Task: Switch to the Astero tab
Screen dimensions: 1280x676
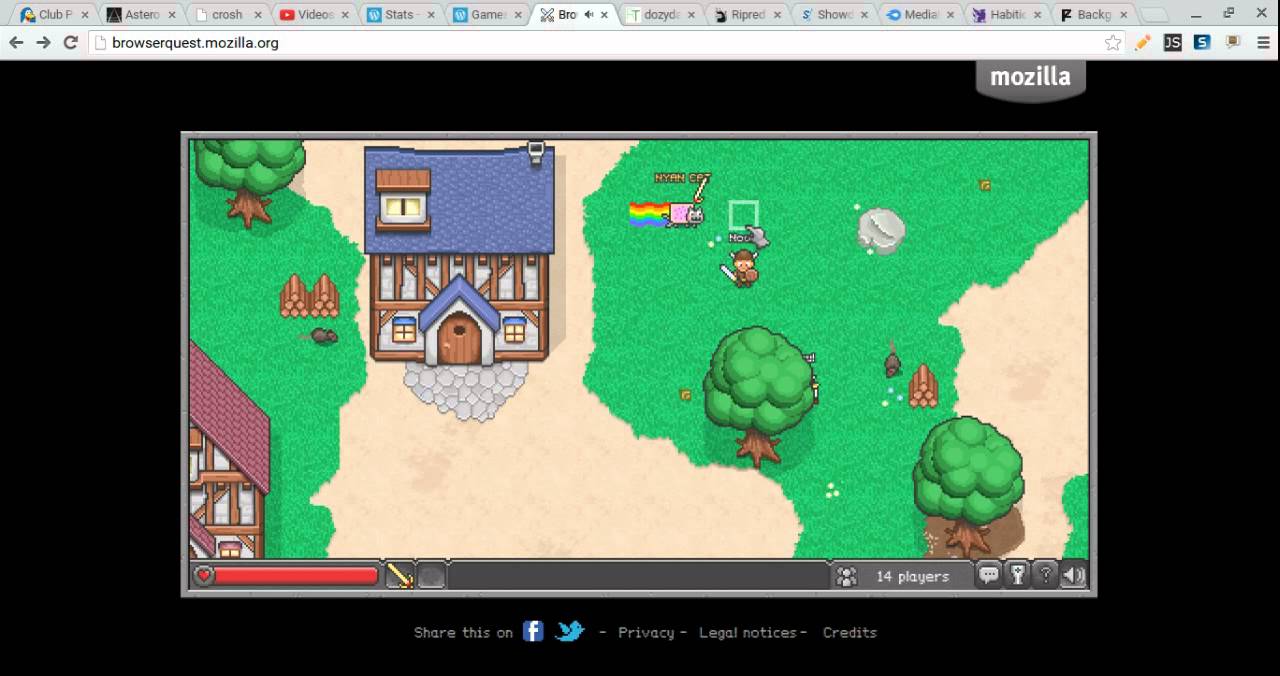Action: (x=141, y=15)
